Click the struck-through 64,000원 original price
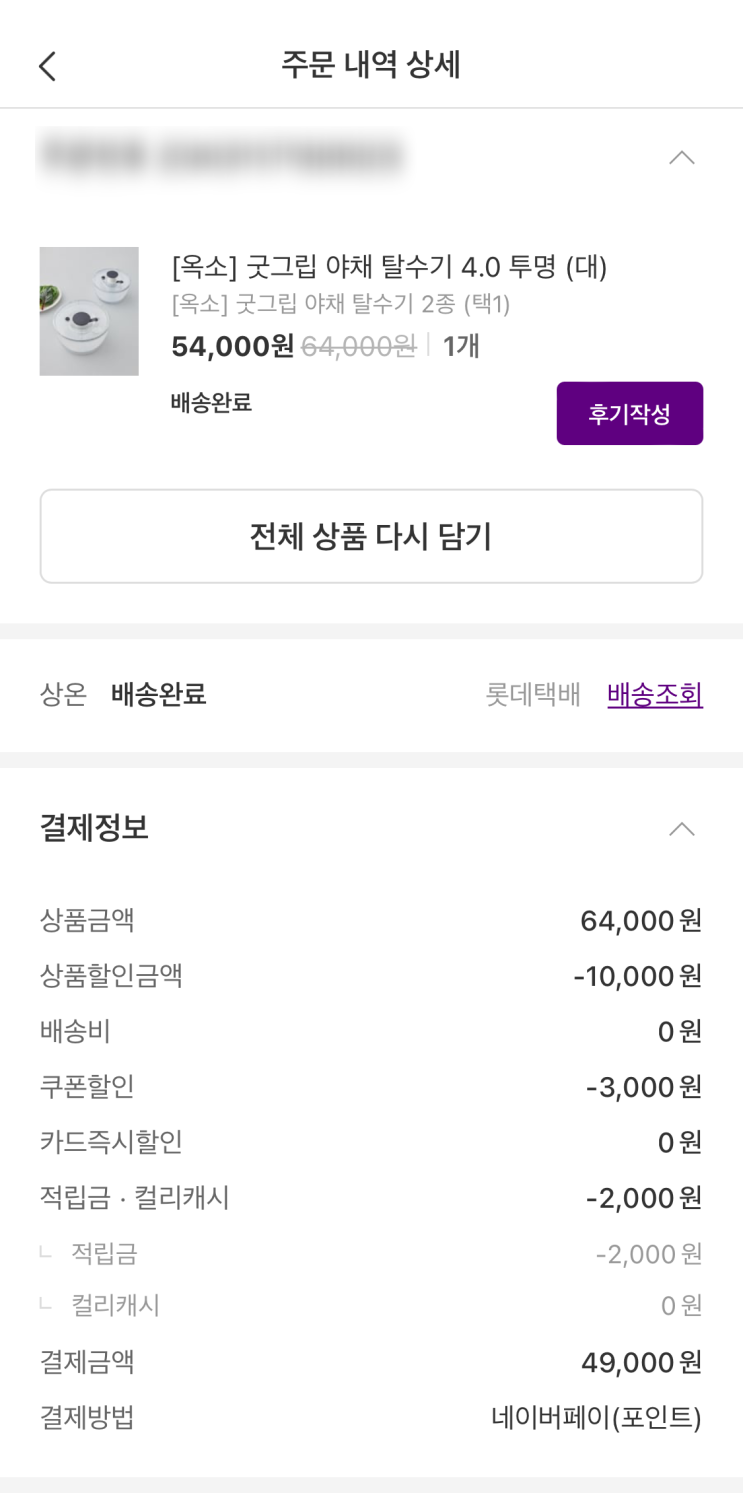The image size is (743, 1497). pyautogui.click(x=358, y=346)
